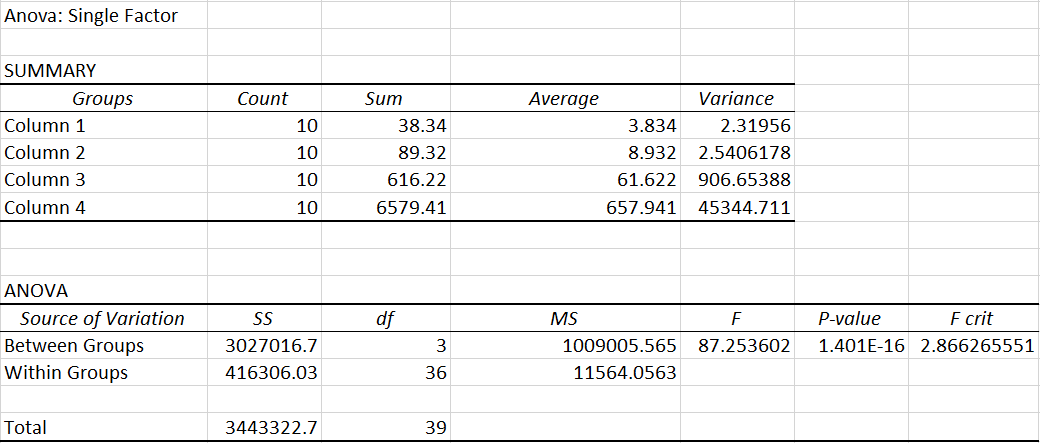
Task: Click the SUMMARY label cell
Action: (x=52, y=71)
